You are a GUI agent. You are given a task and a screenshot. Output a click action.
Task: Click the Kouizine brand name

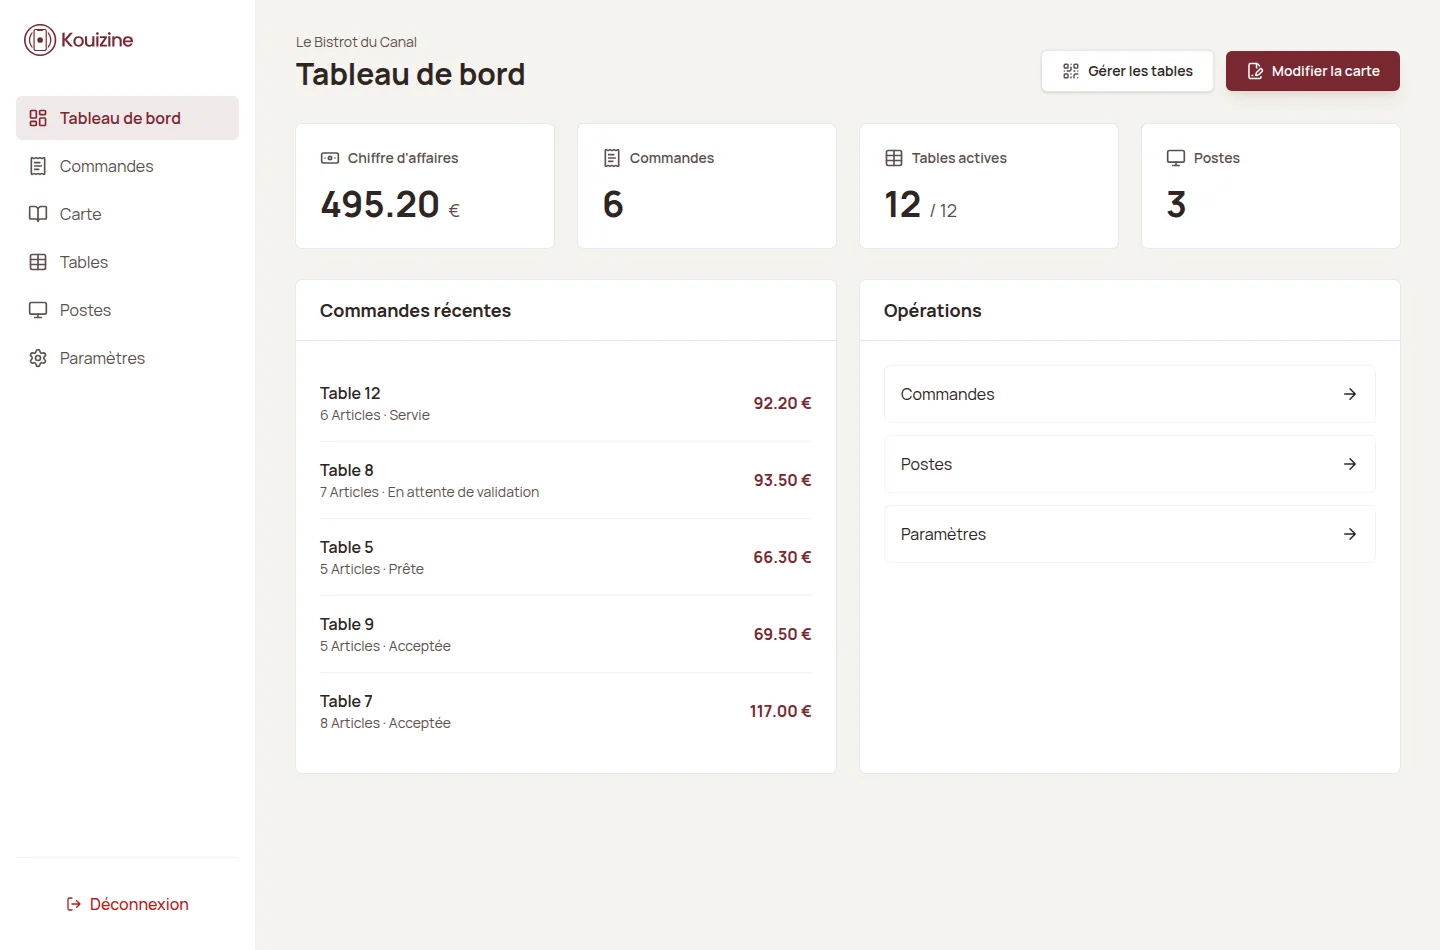[97, 40]
